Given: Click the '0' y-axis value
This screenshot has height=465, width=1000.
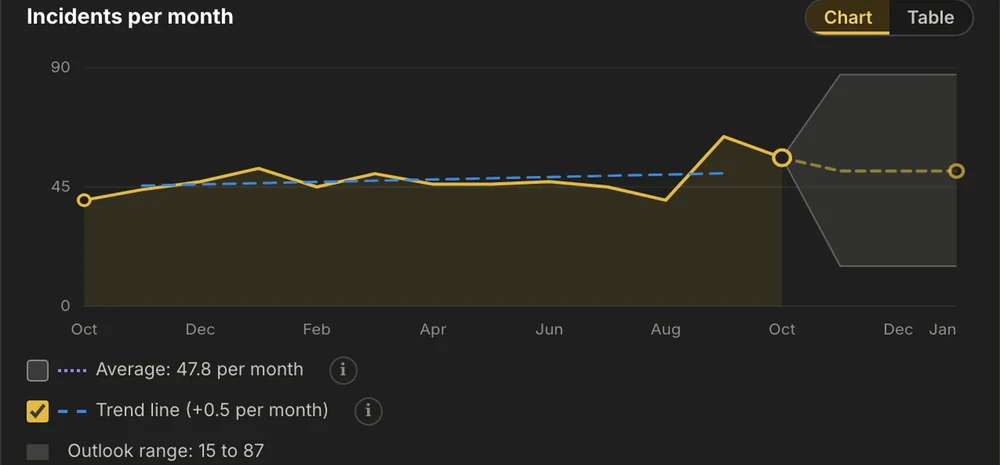Looking at the screenshot, I should (x=65, y=306).
